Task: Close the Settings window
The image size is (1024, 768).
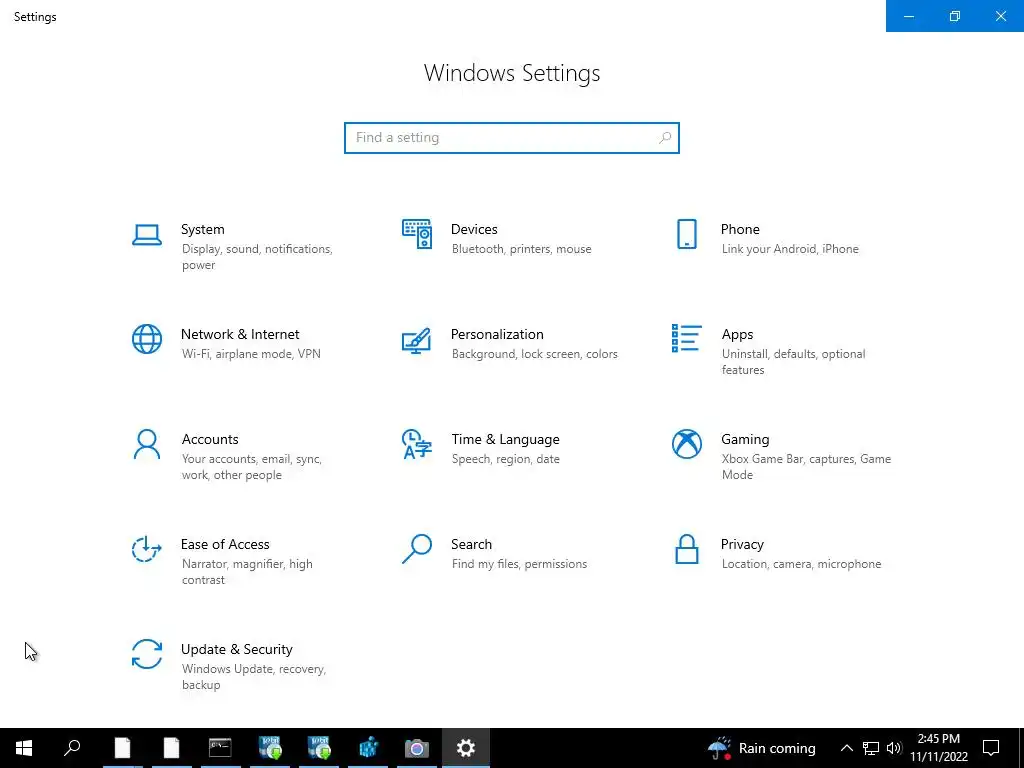Action: (x=1000, y=16)
